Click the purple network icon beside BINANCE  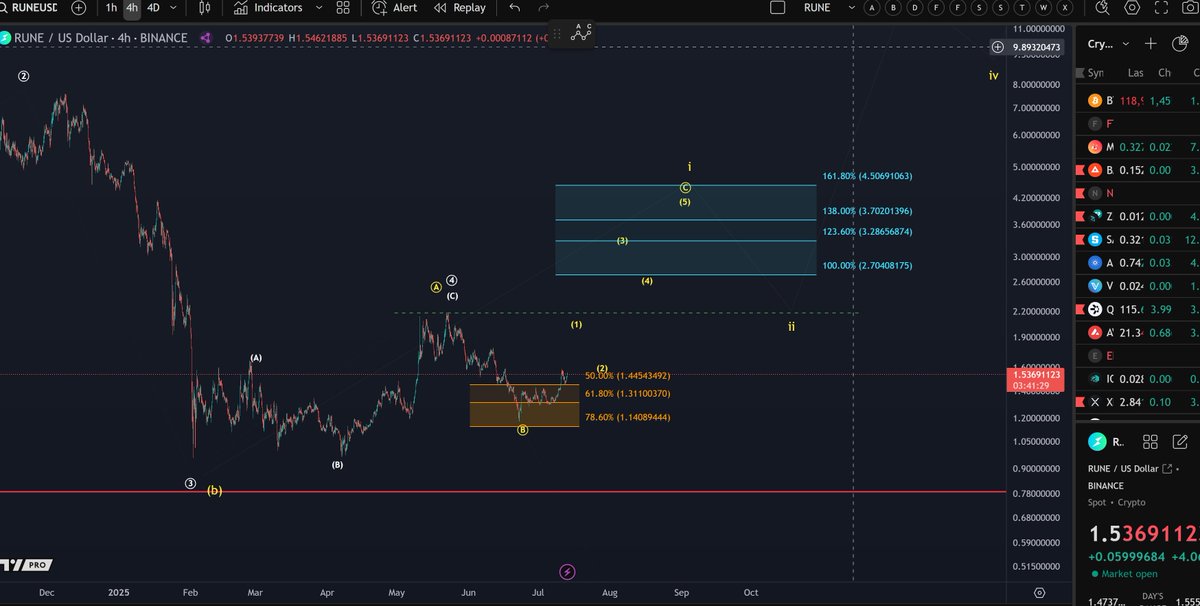pyautogui.click(x=205, y=38)
